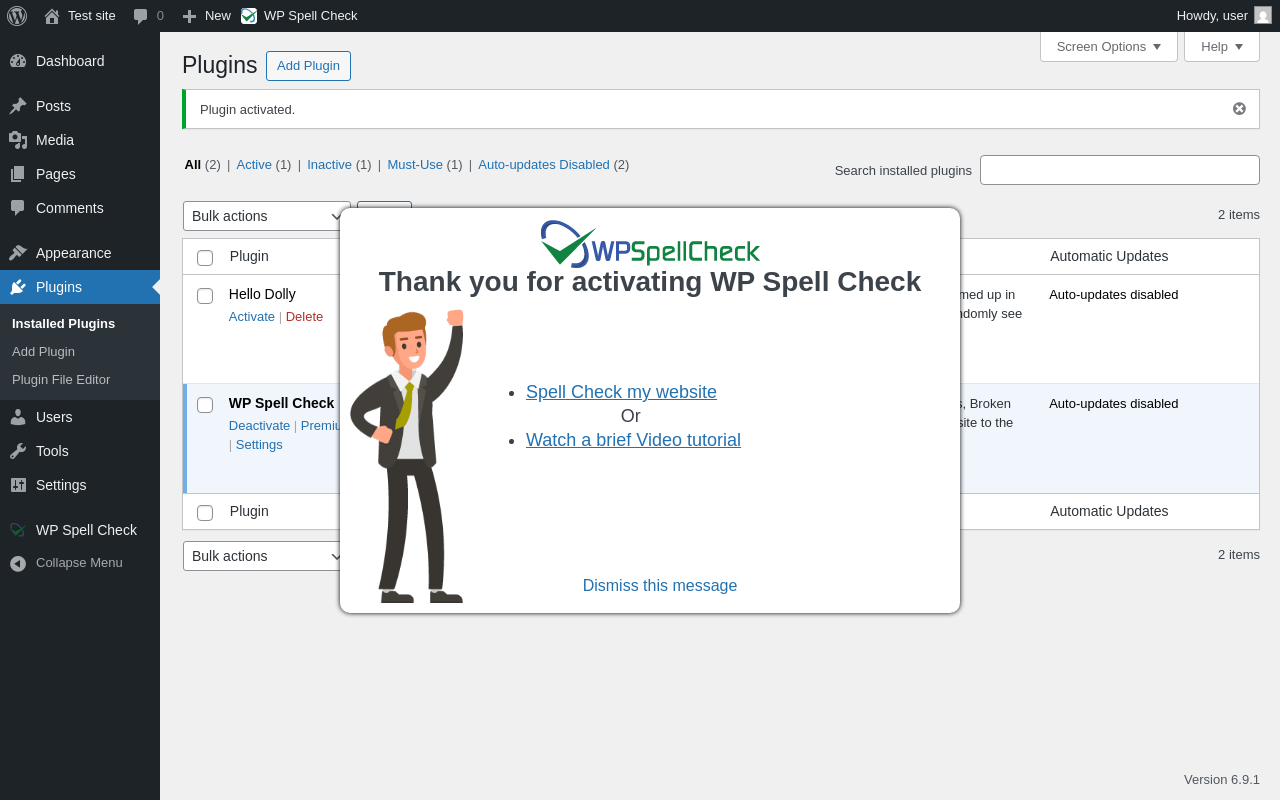
Task: Click the Plugin activated notice text
Action: (247, 109)
